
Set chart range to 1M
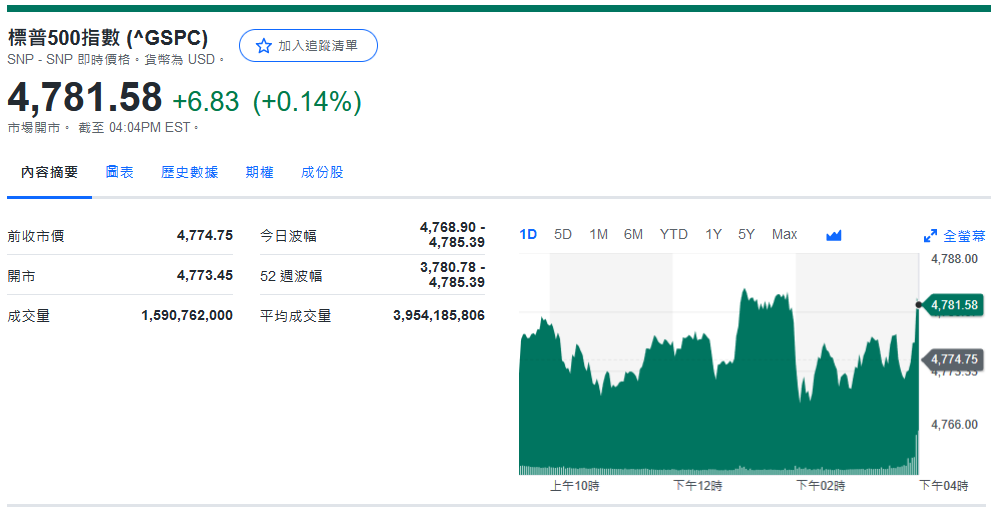coord(598,234)
